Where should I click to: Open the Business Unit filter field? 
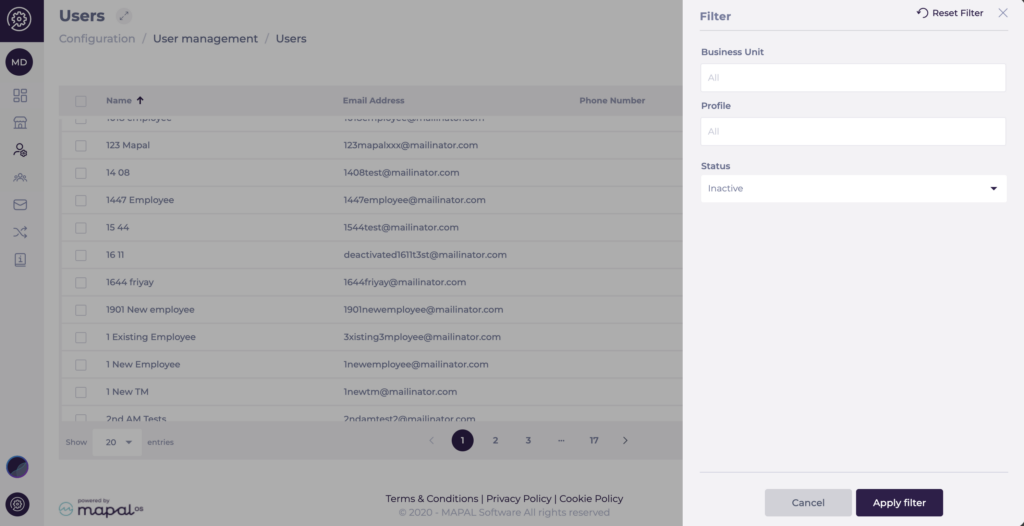click(x=853, y=78)
